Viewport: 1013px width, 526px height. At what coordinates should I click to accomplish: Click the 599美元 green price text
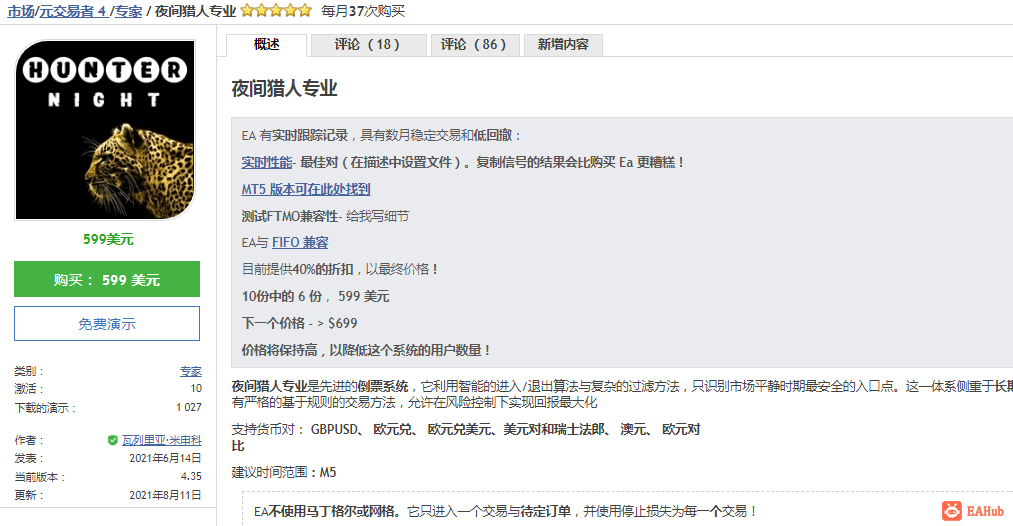[108, 239]
